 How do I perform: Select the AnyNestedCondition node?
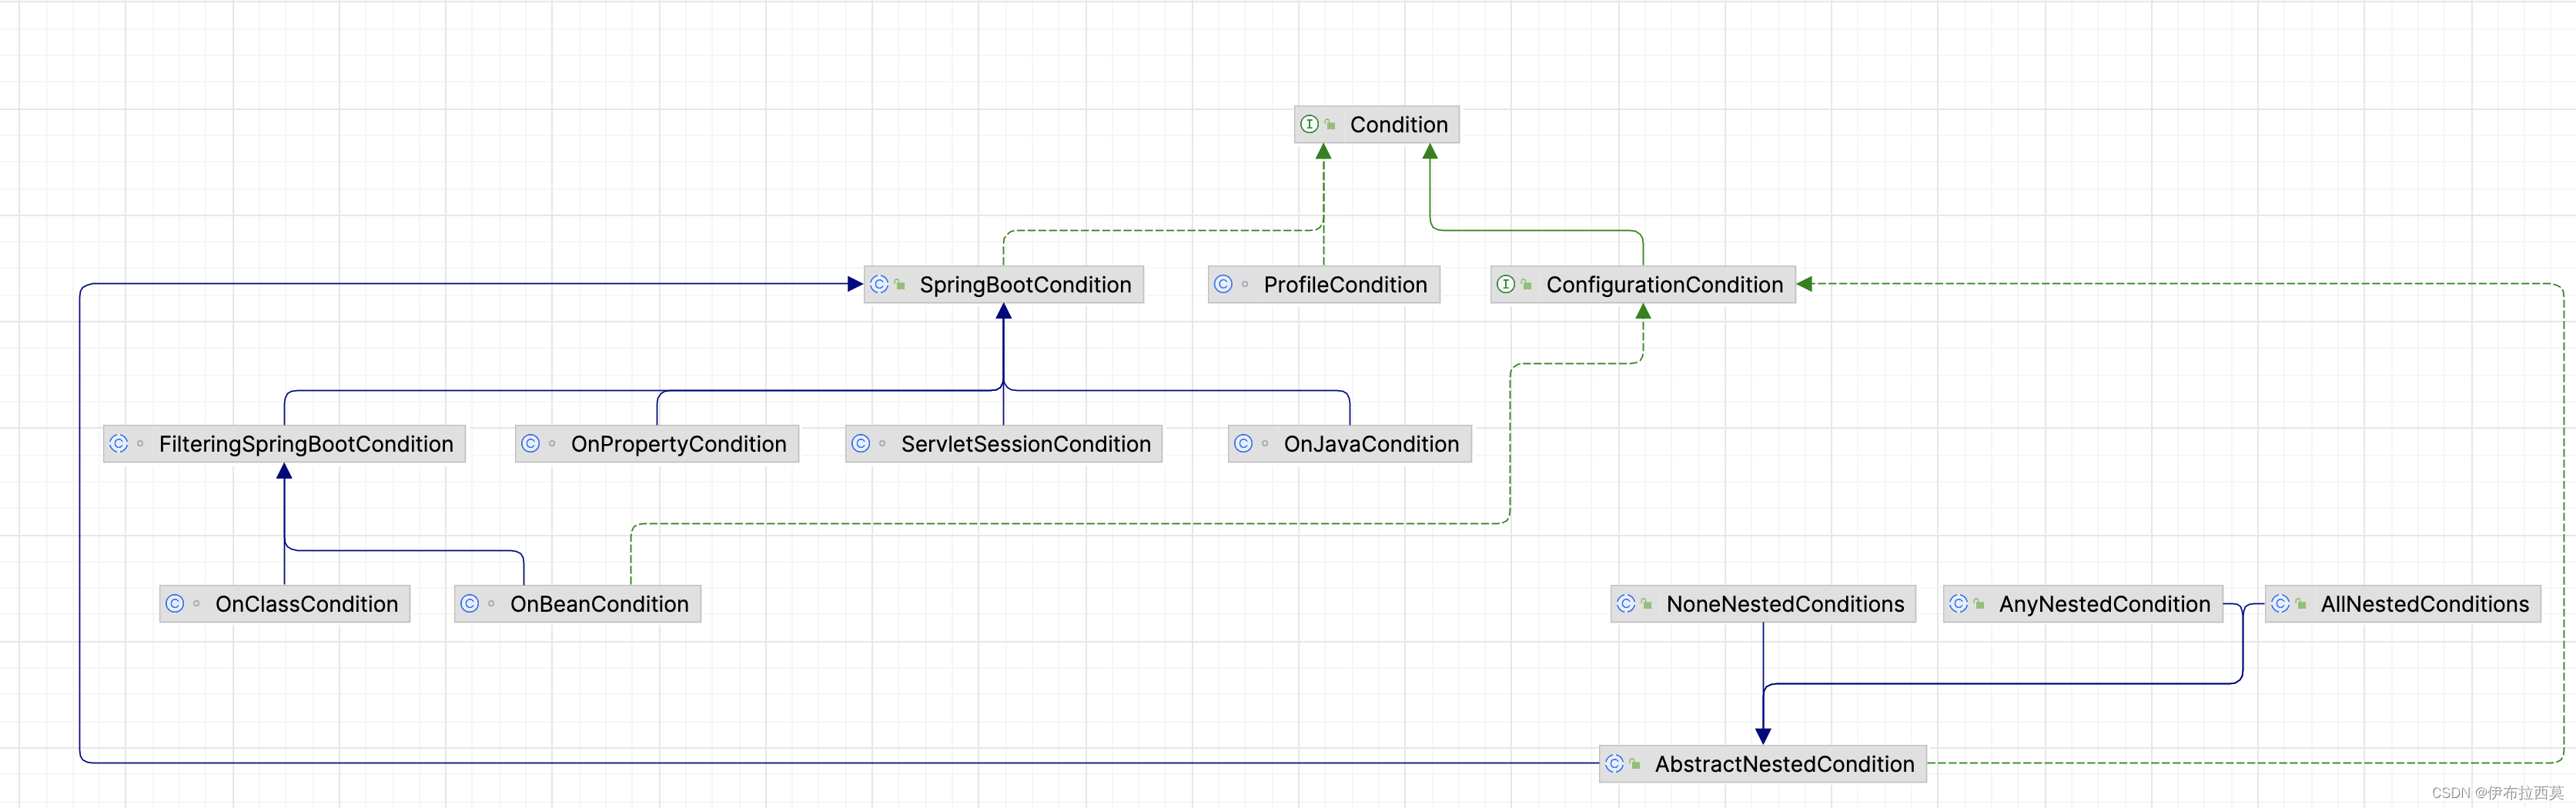coord(2082,604)
